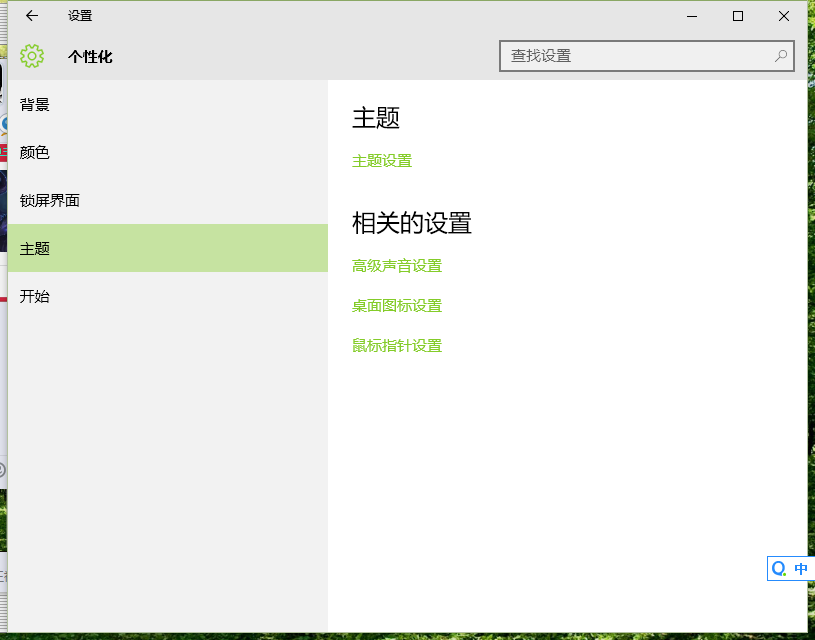Minimize the 设置 window
The image size is (815, 640).
point(692,16)
